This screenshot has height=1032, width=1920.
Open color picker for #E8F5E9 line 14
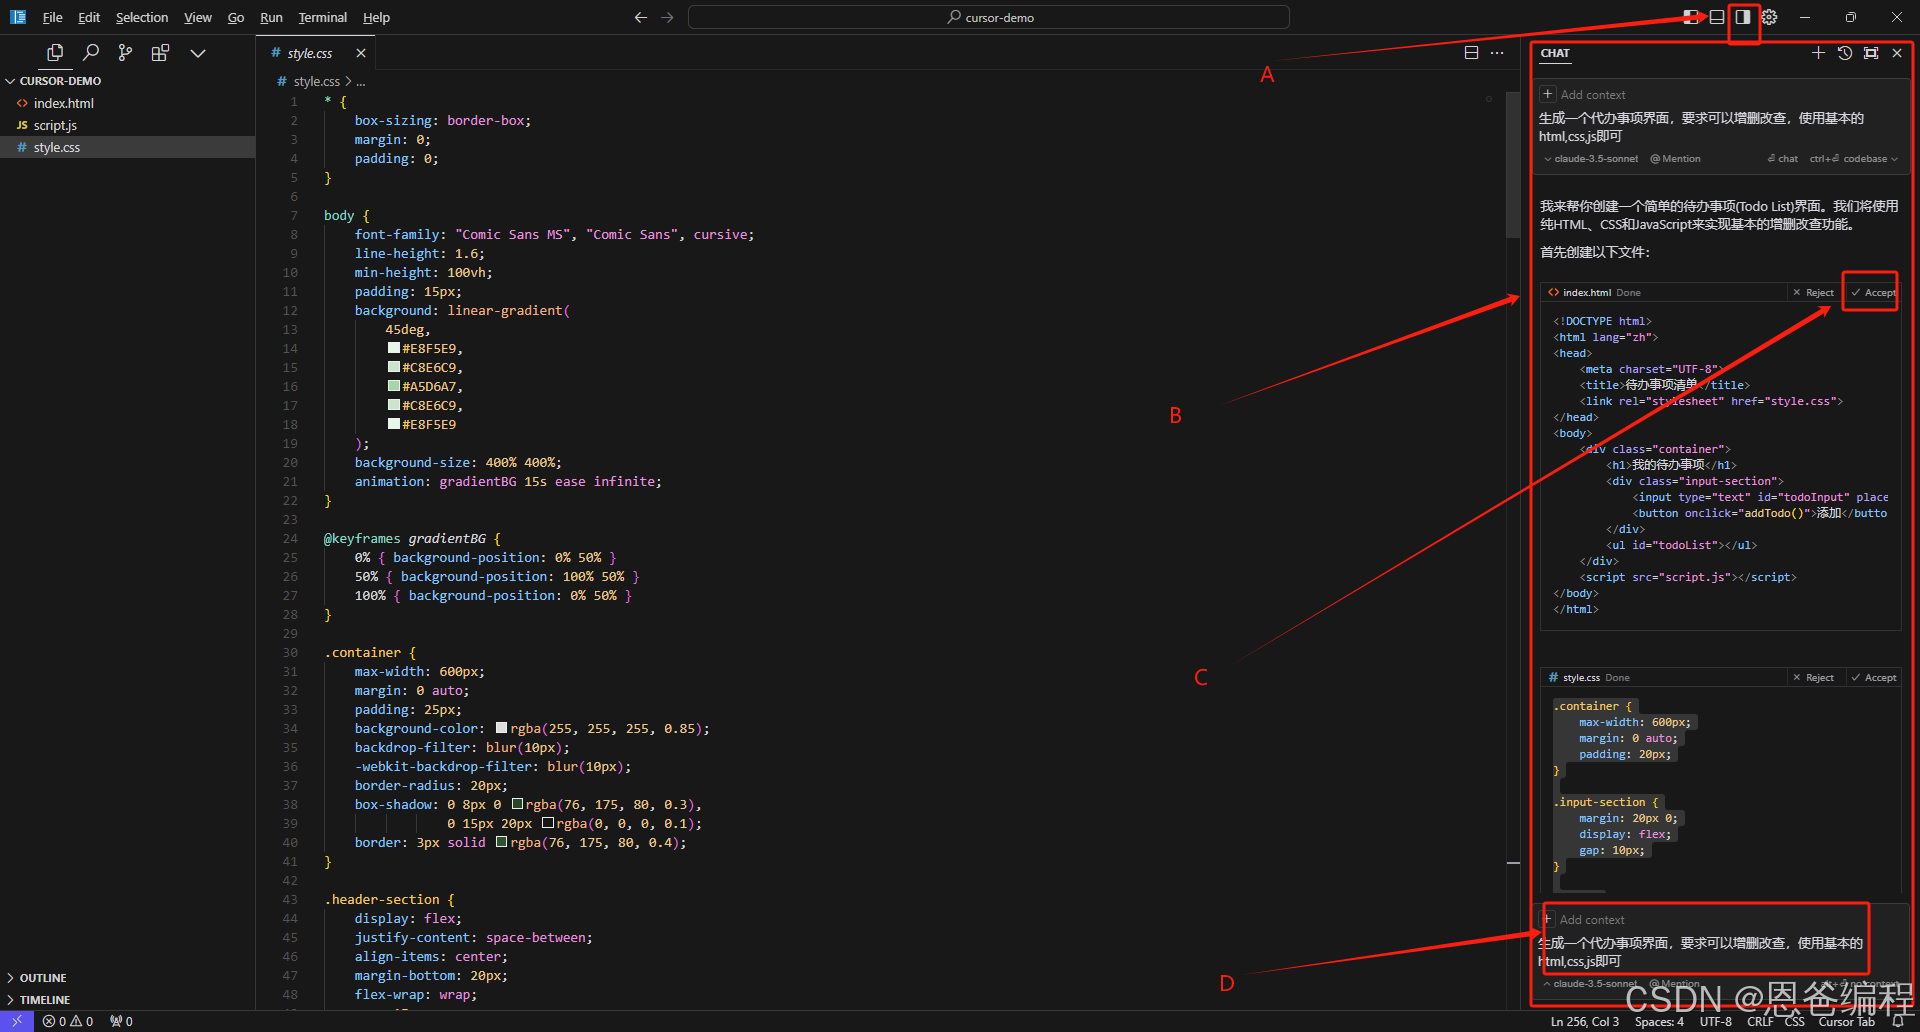point(394,348)
